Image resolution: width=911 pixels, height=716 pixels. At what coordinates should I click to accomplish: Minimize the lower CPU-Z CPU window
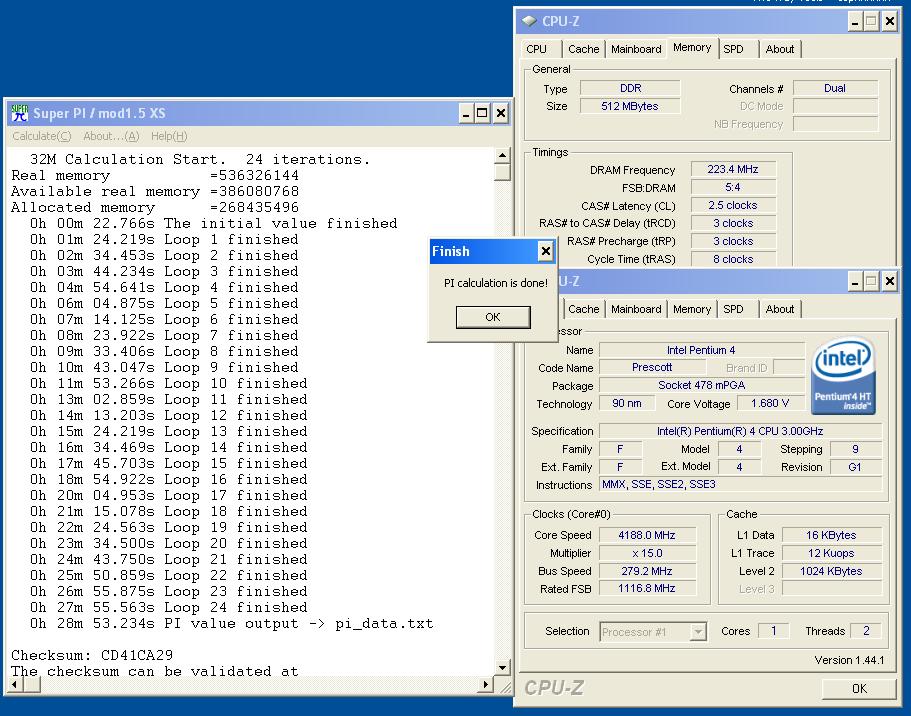click(x=855, y=282)
